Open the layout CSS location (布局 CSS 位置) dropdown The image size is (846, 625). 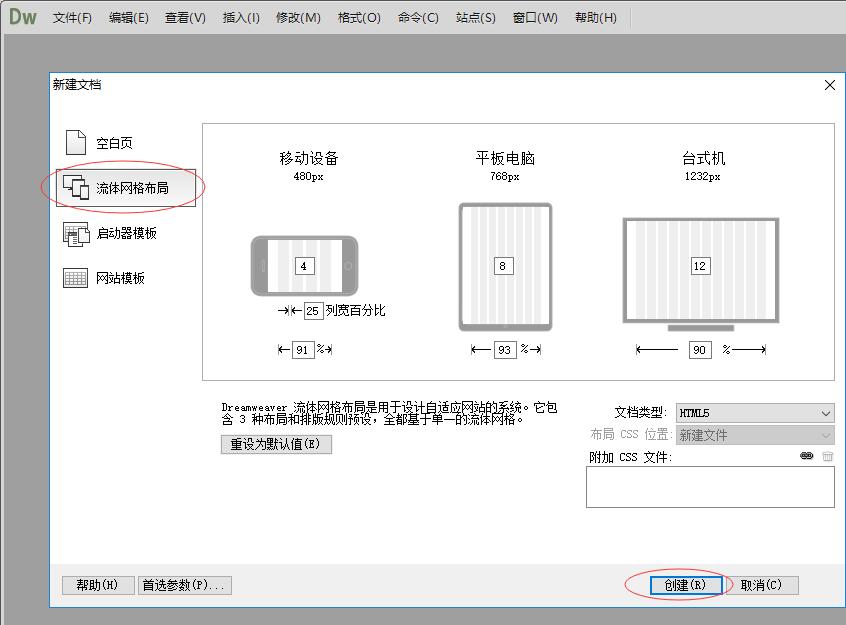(755, 435)
